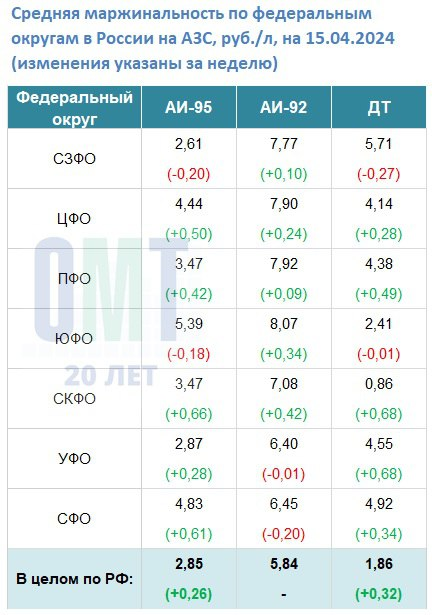Click the total АИ-92 value 5,84
This screenshot has width=432, height=615.
point(284,564)
